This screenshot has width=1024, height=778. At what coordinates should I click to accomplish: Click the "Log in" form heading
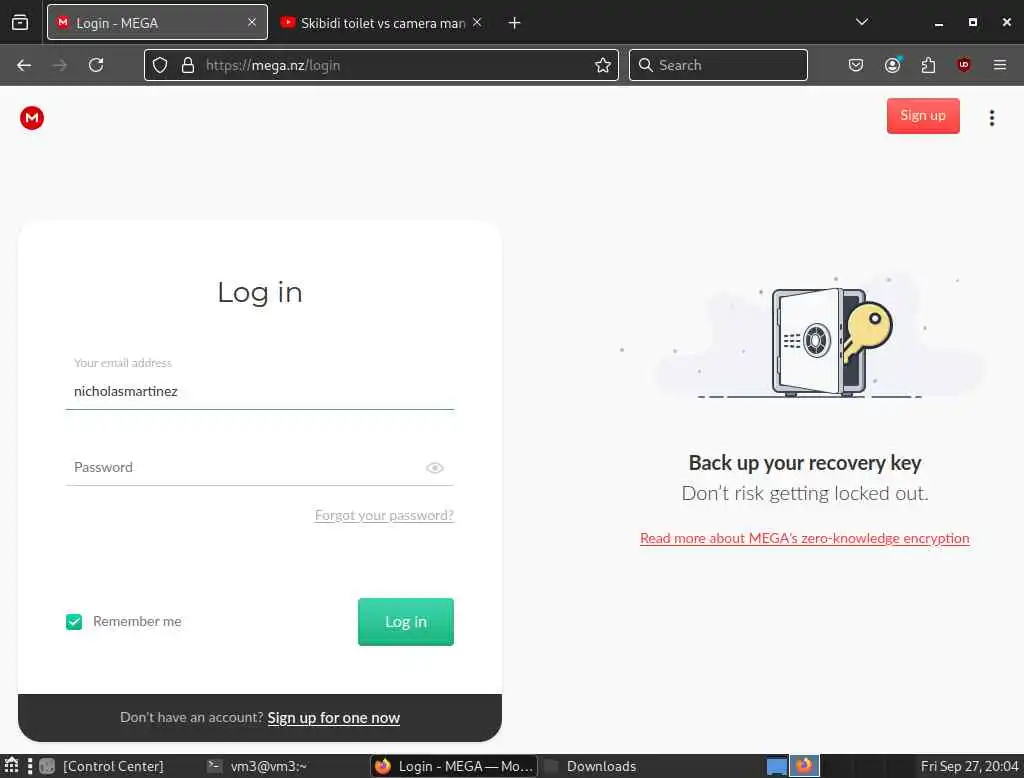pyautogui.click(x=260, y=292)
